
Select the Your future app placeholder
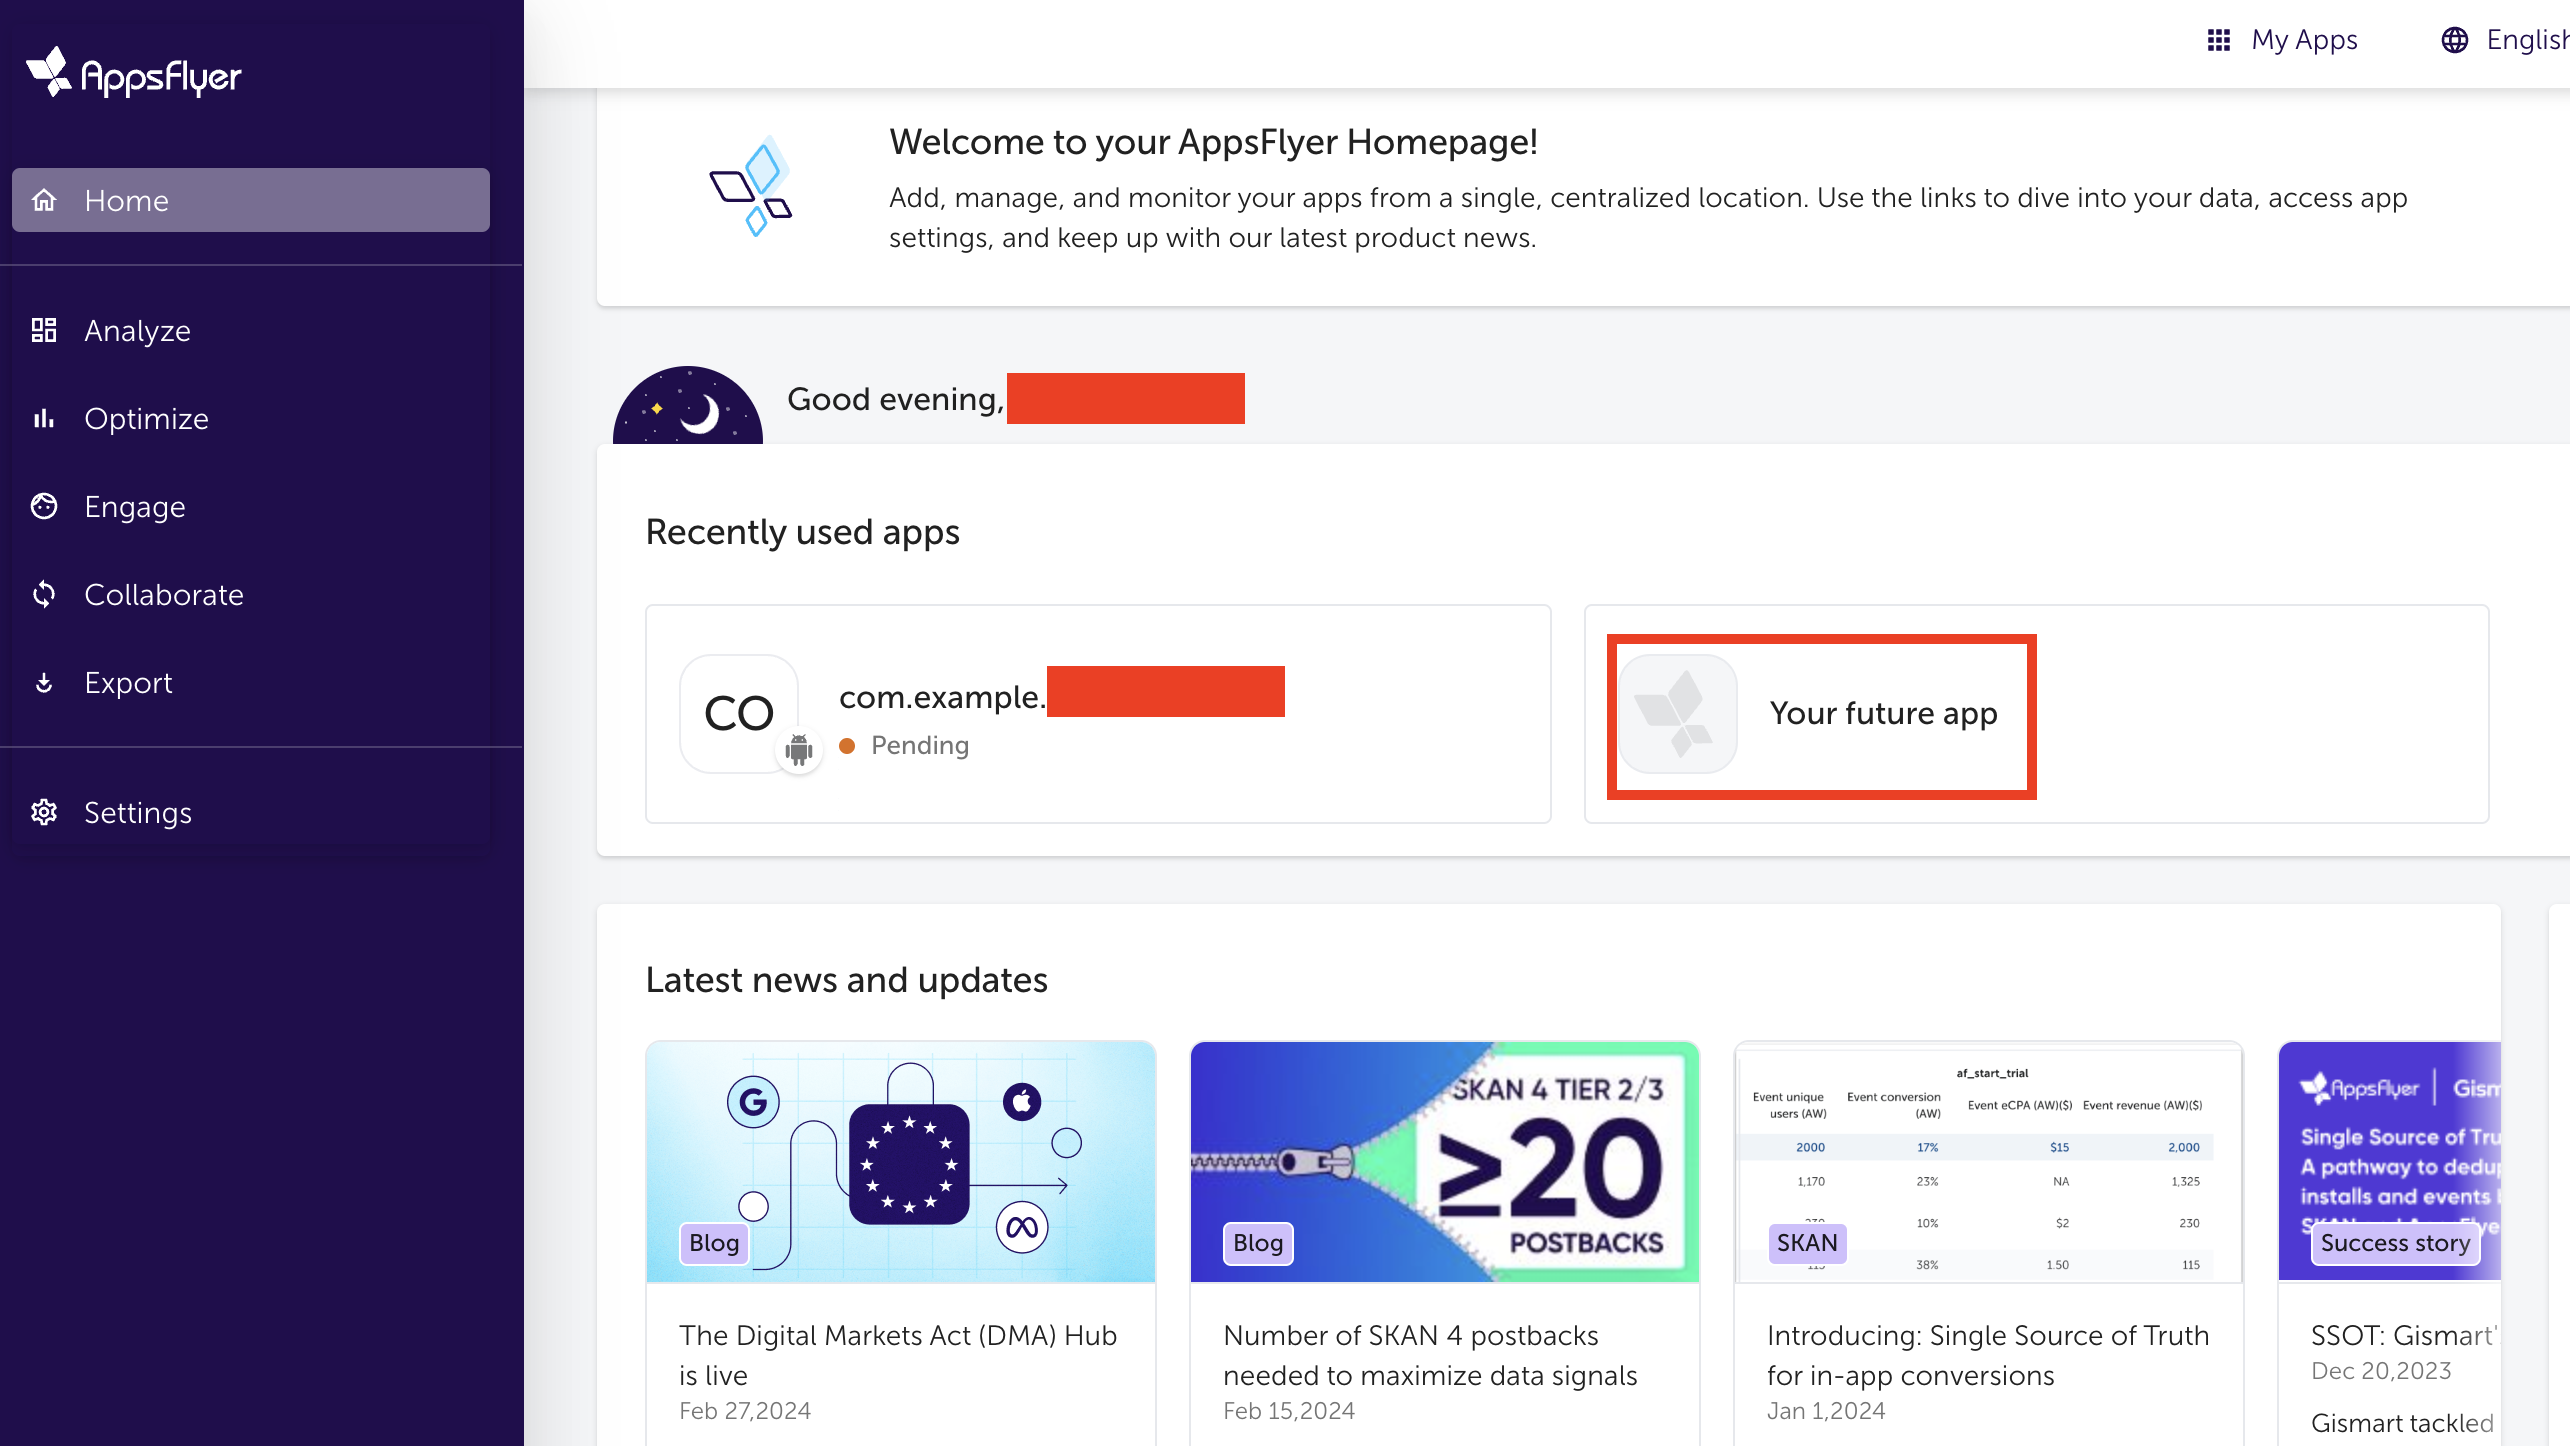1821,714
